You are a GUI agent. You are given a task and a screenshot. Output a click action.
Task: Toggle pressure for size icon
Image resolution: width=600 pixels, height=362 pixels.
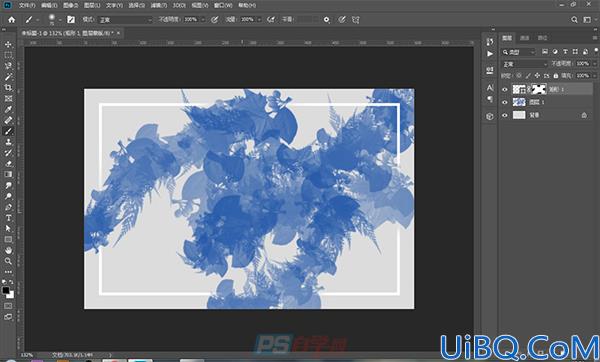(x=342, y=20)
